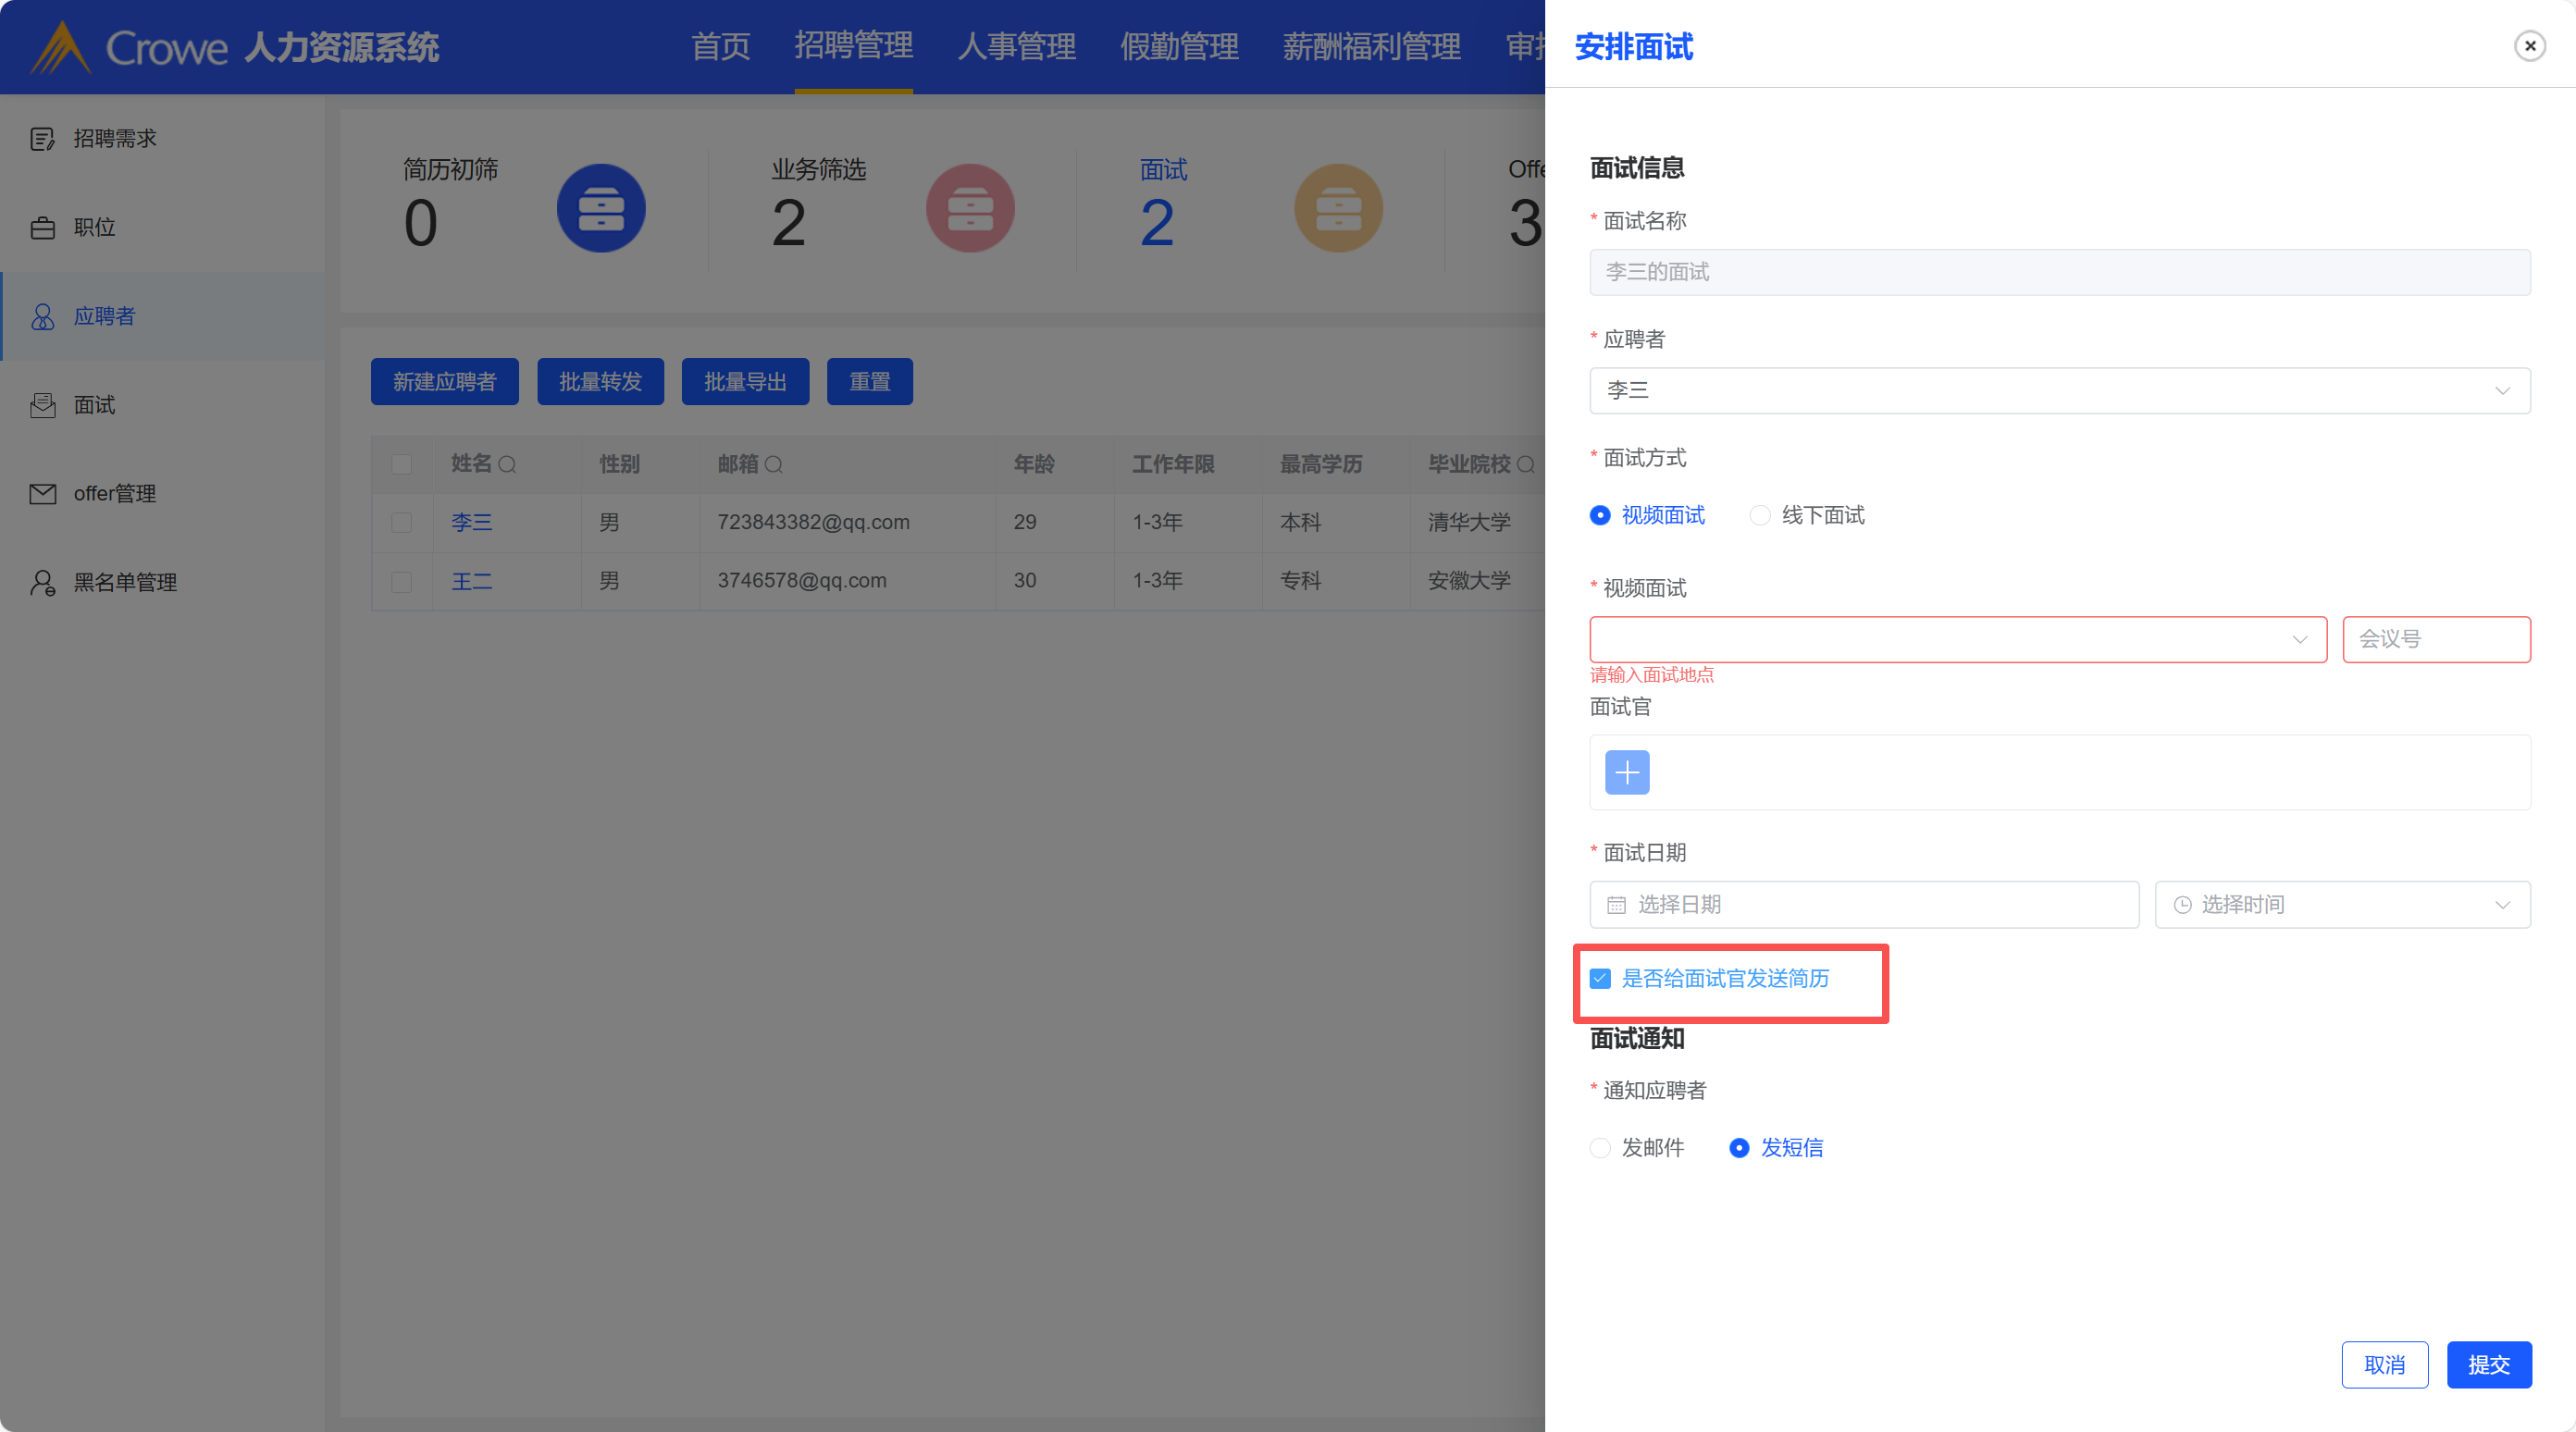Click the 黑名单管理 user icon
2576x1432 pixels.
coord(42,583)
